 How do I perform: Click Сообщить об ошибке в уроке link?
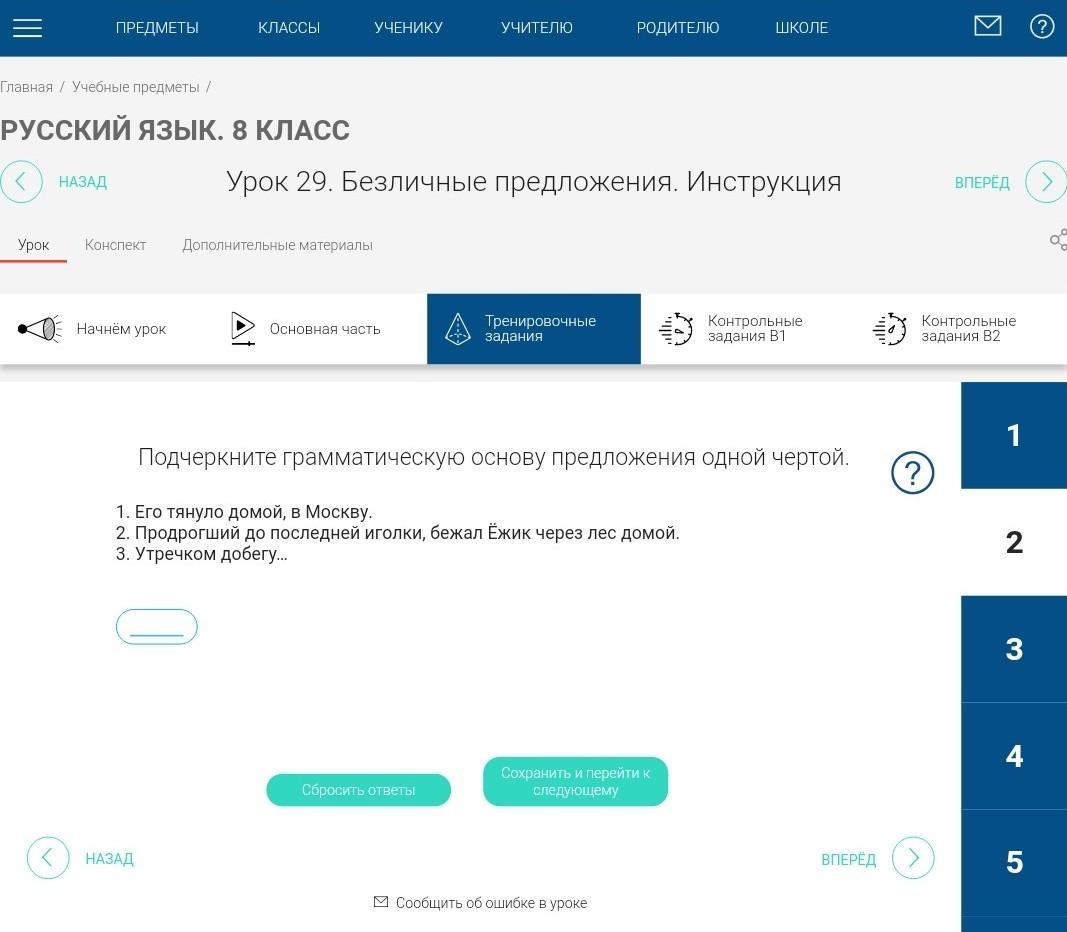click(x=480, y=903)
